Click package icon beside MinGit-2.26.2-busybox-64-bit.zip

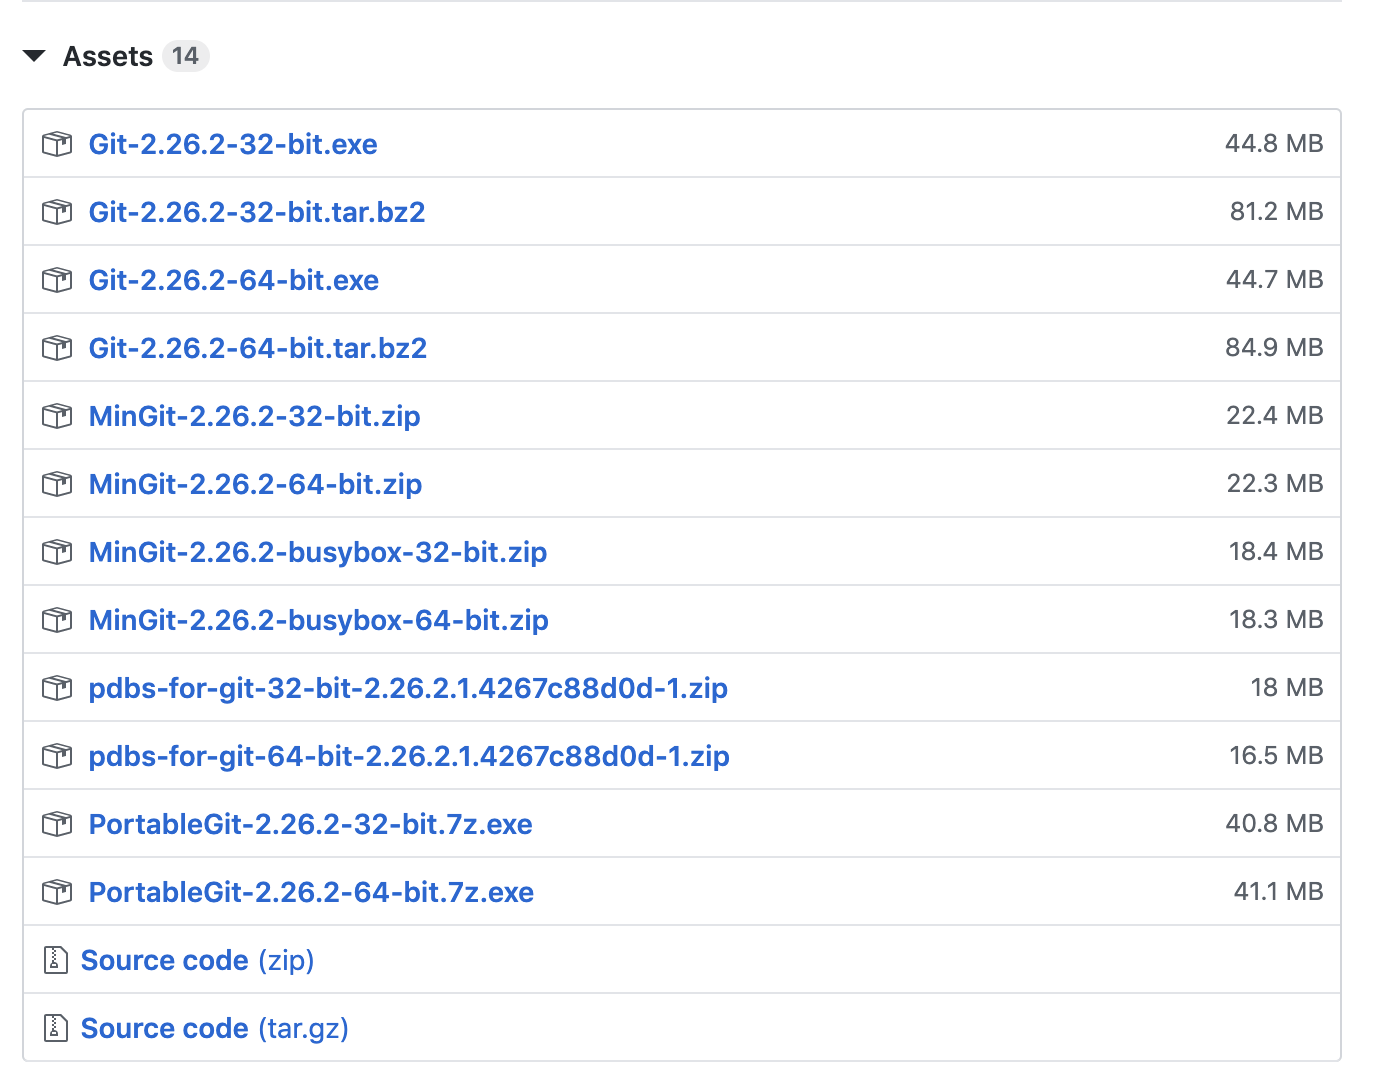[57, 620]
